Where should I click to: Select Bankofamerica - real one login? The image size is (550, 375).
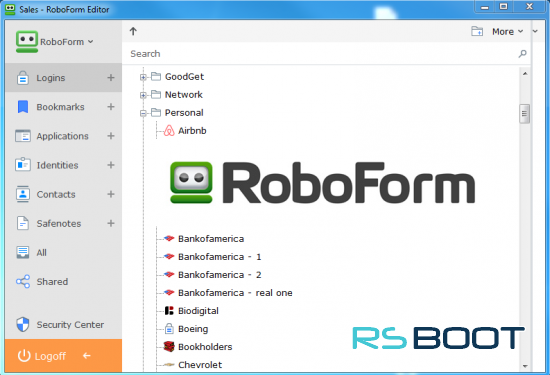point(235,293)
